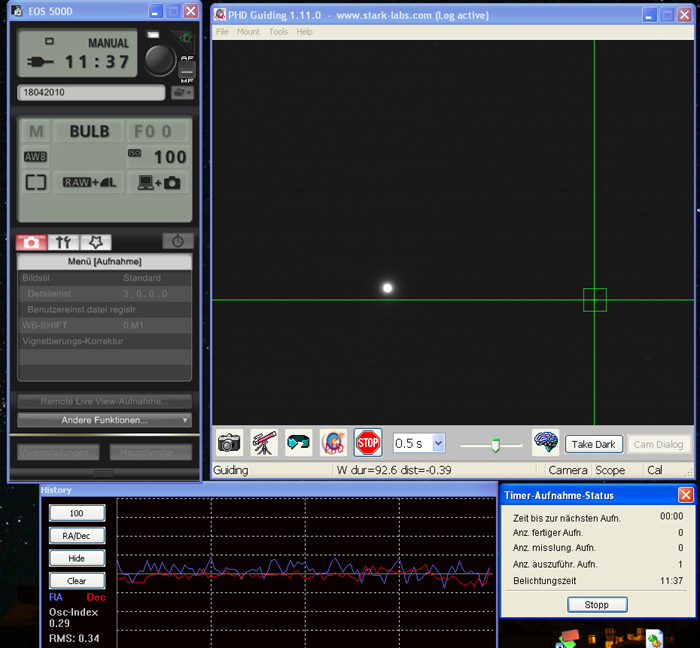
Task: Click the telescope connect icon
Action: click(264, 442)
